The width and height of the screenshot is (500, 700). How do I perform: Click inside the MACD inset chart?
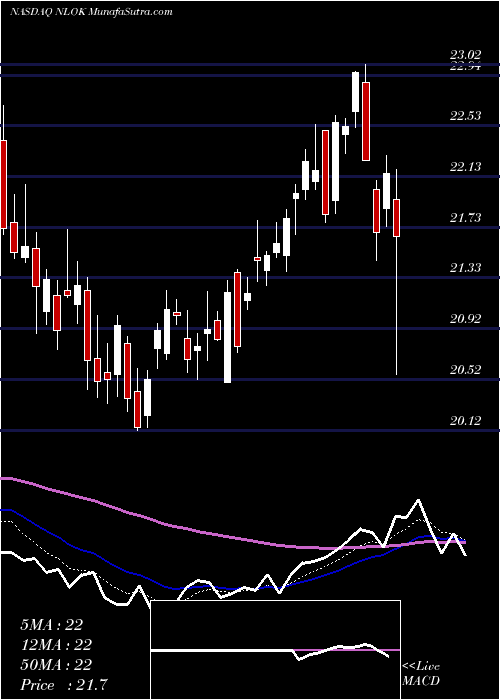pyautogui.click(x=275, y=650)
